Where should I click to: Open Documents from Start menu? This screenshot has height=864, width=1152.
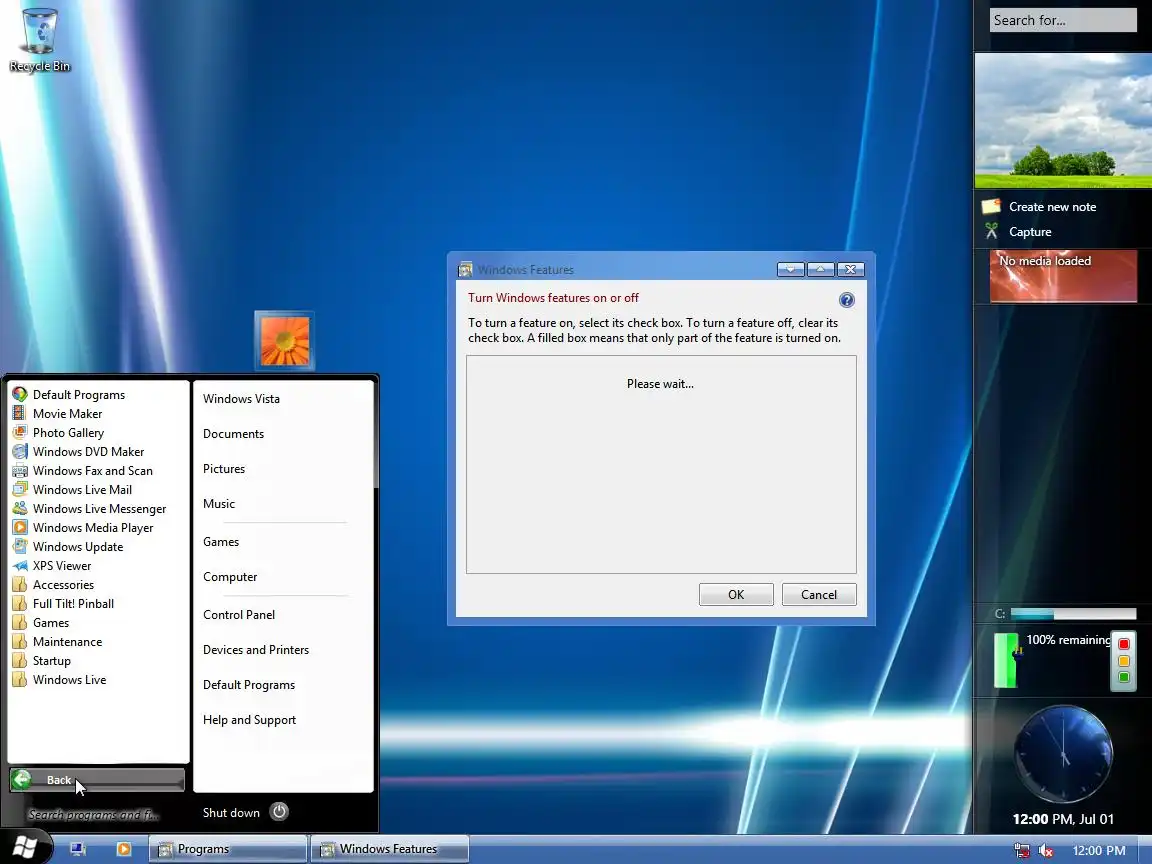coord(234,433)
